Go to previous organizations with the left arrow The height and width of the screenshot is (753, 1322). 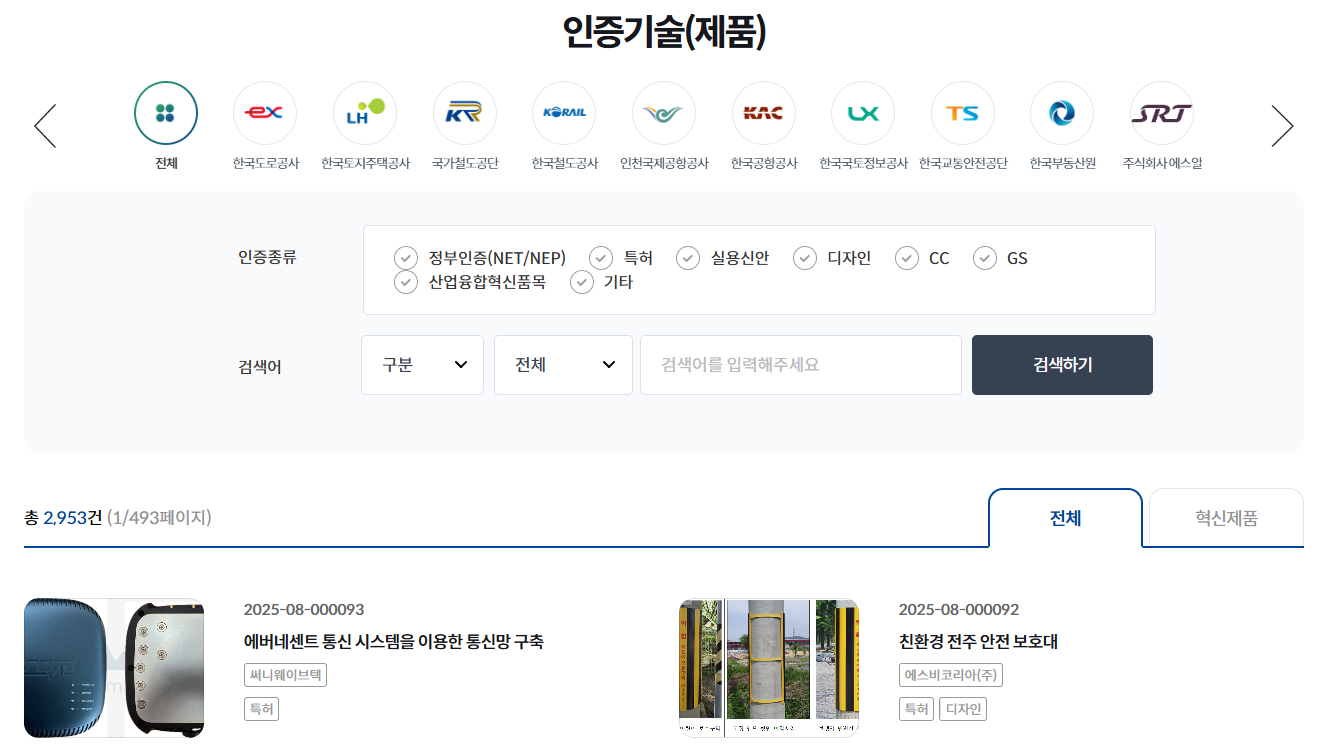click(45, 126)
